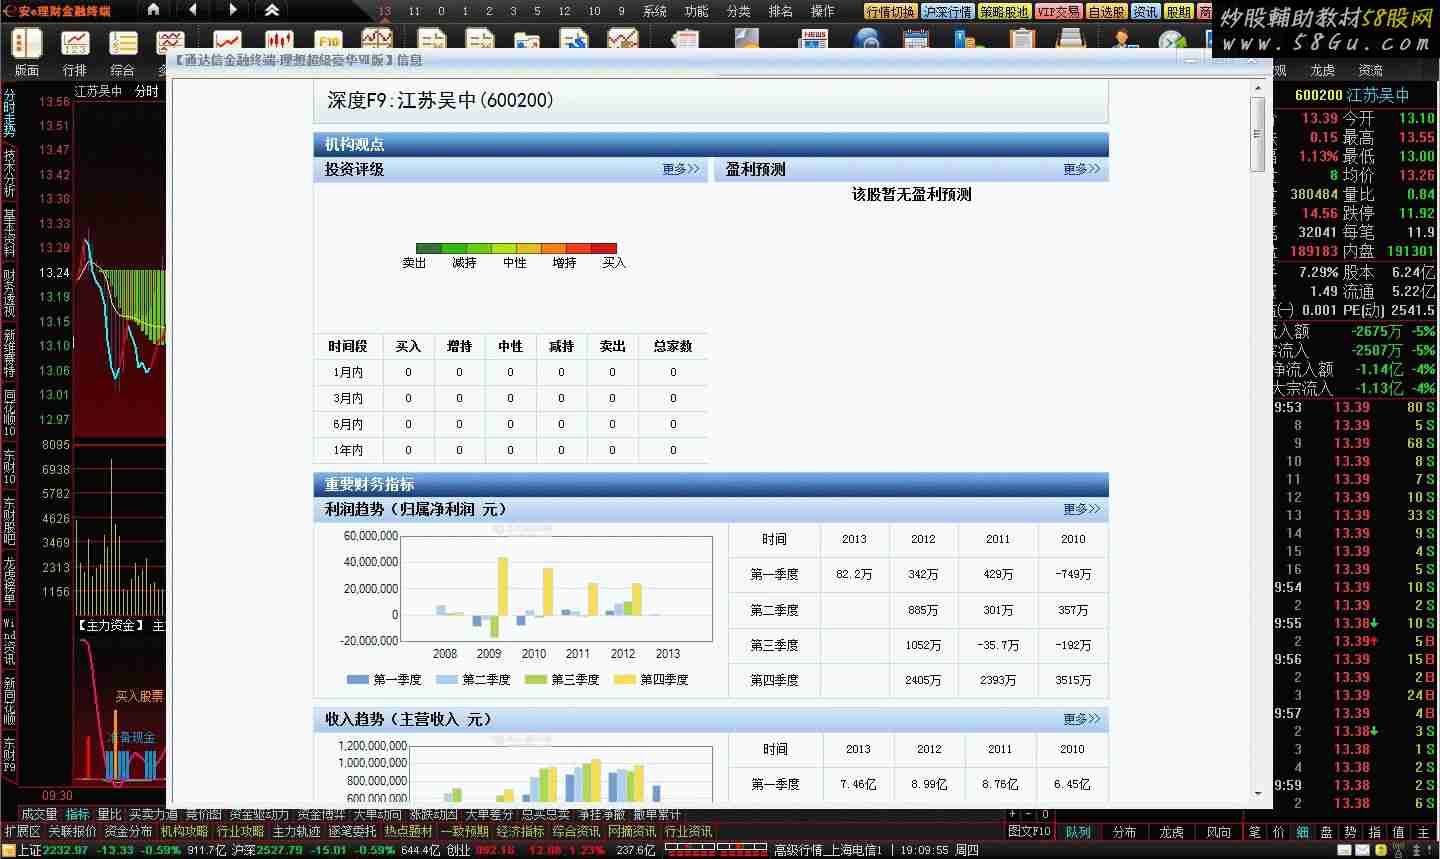Click the calendar toolbar icon
Viewport: 1440px width, 859px height.
[915, 40]
